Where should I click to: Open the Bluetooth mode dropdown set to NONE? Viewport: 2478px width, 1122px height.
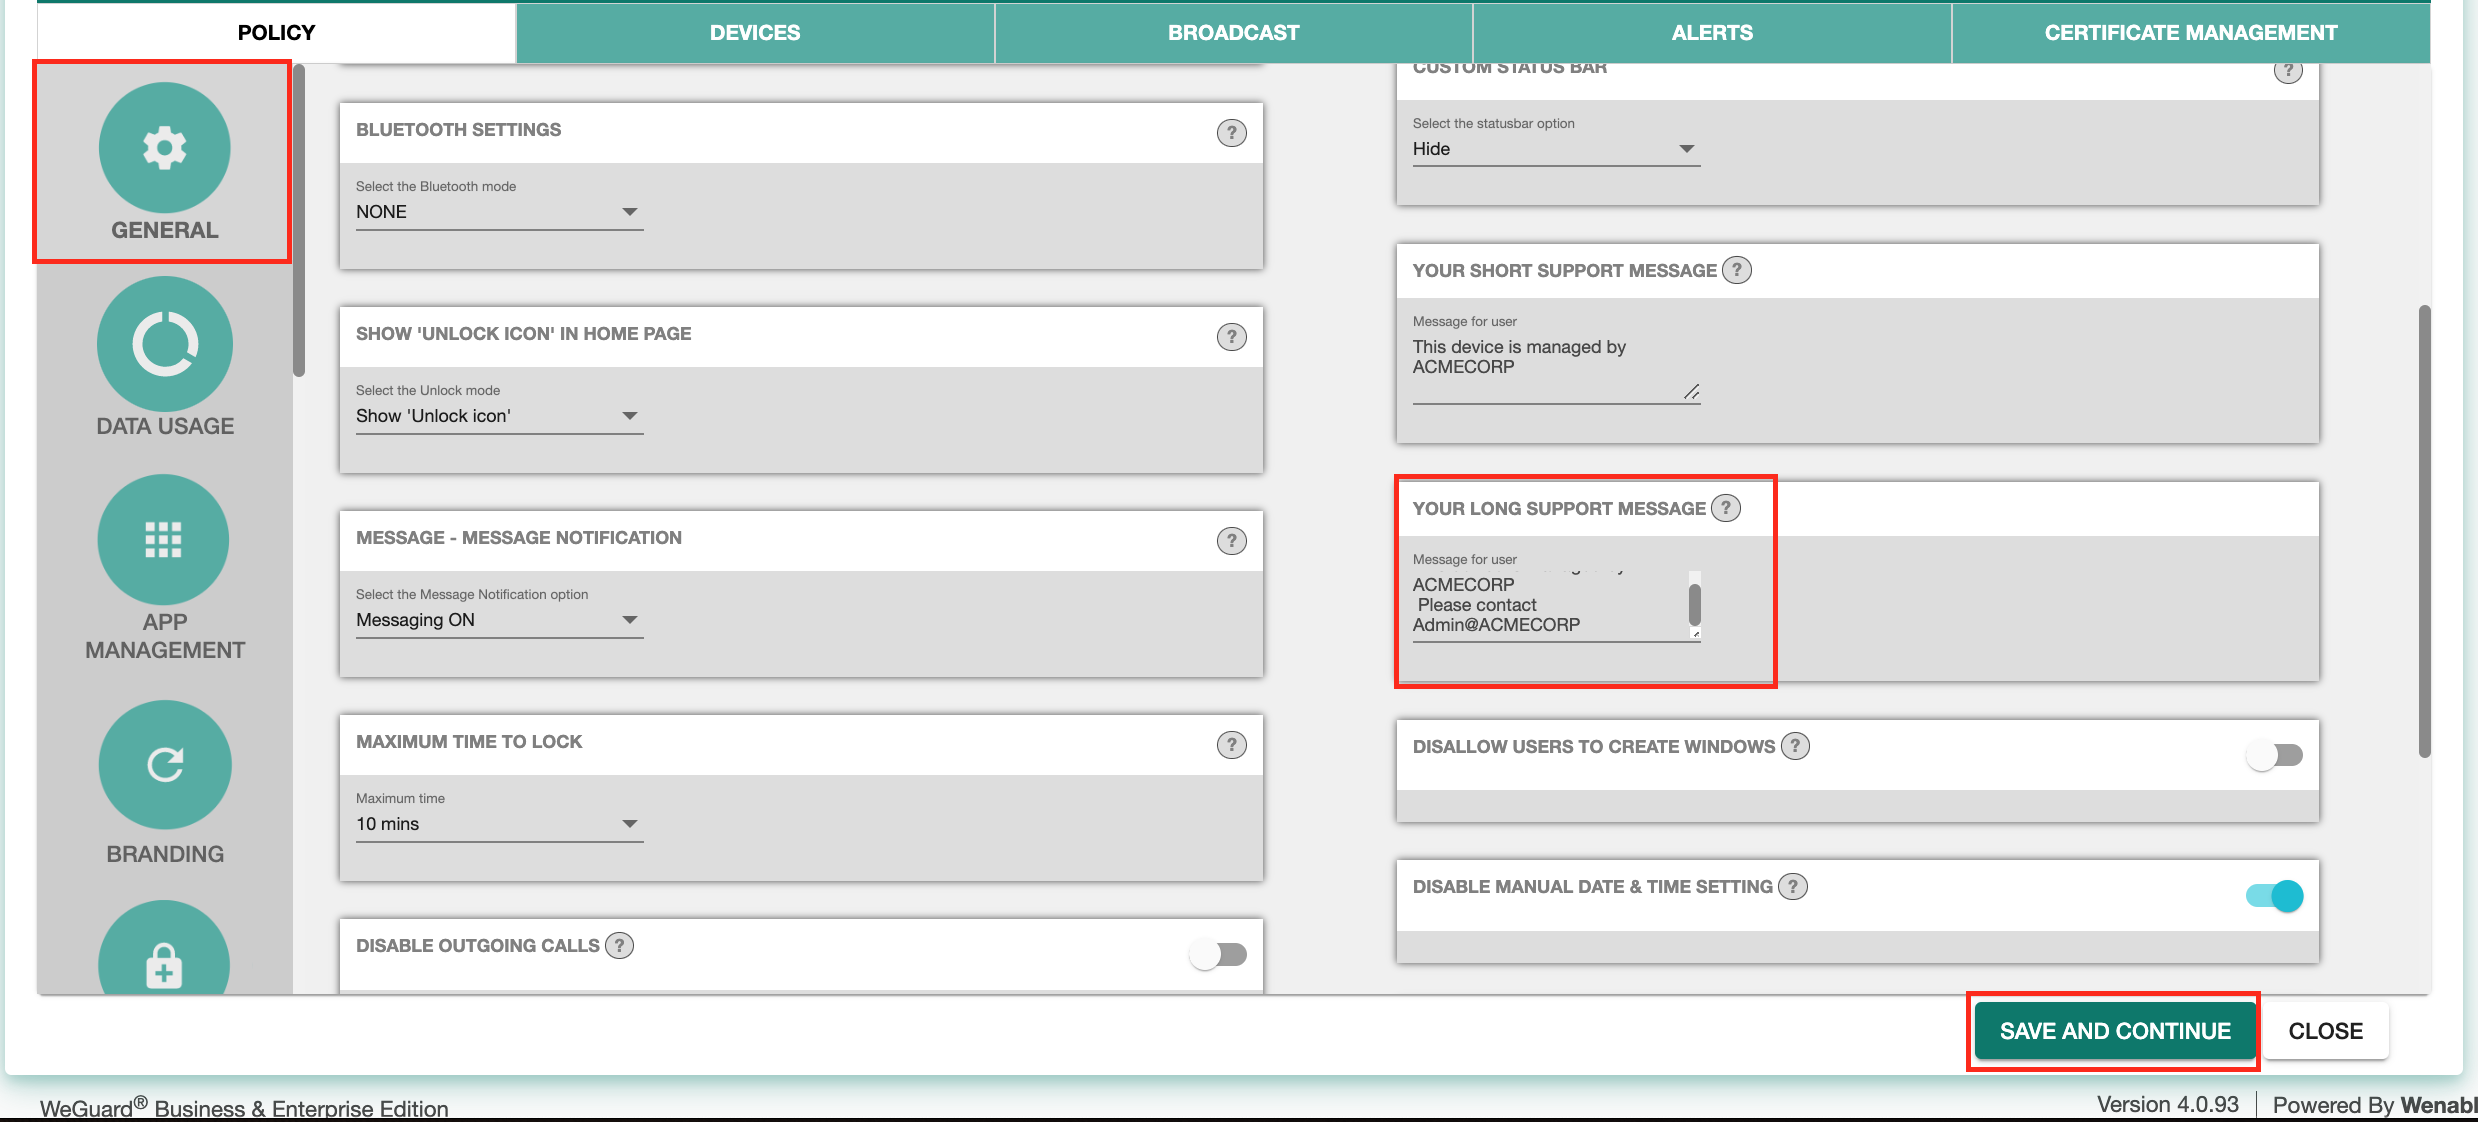click(x=499, y=212)
